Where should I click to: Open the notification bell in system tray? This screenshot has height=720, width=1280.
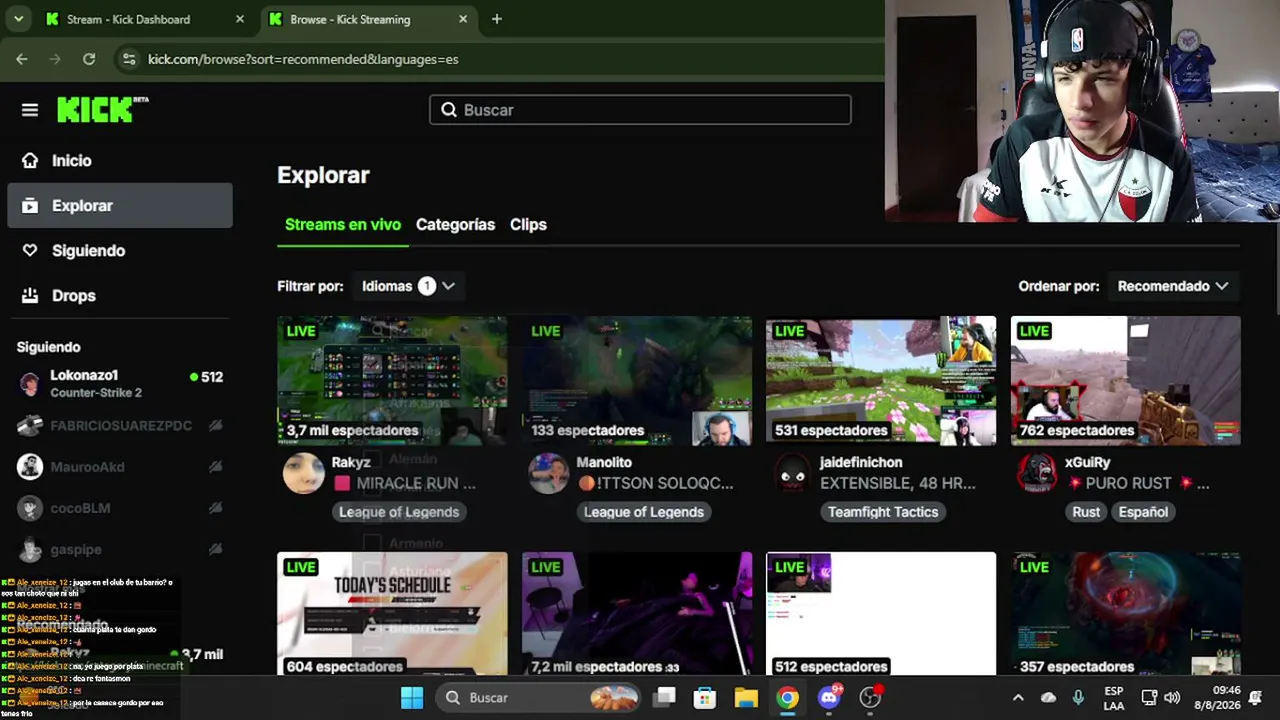(x=1256, y=698)
